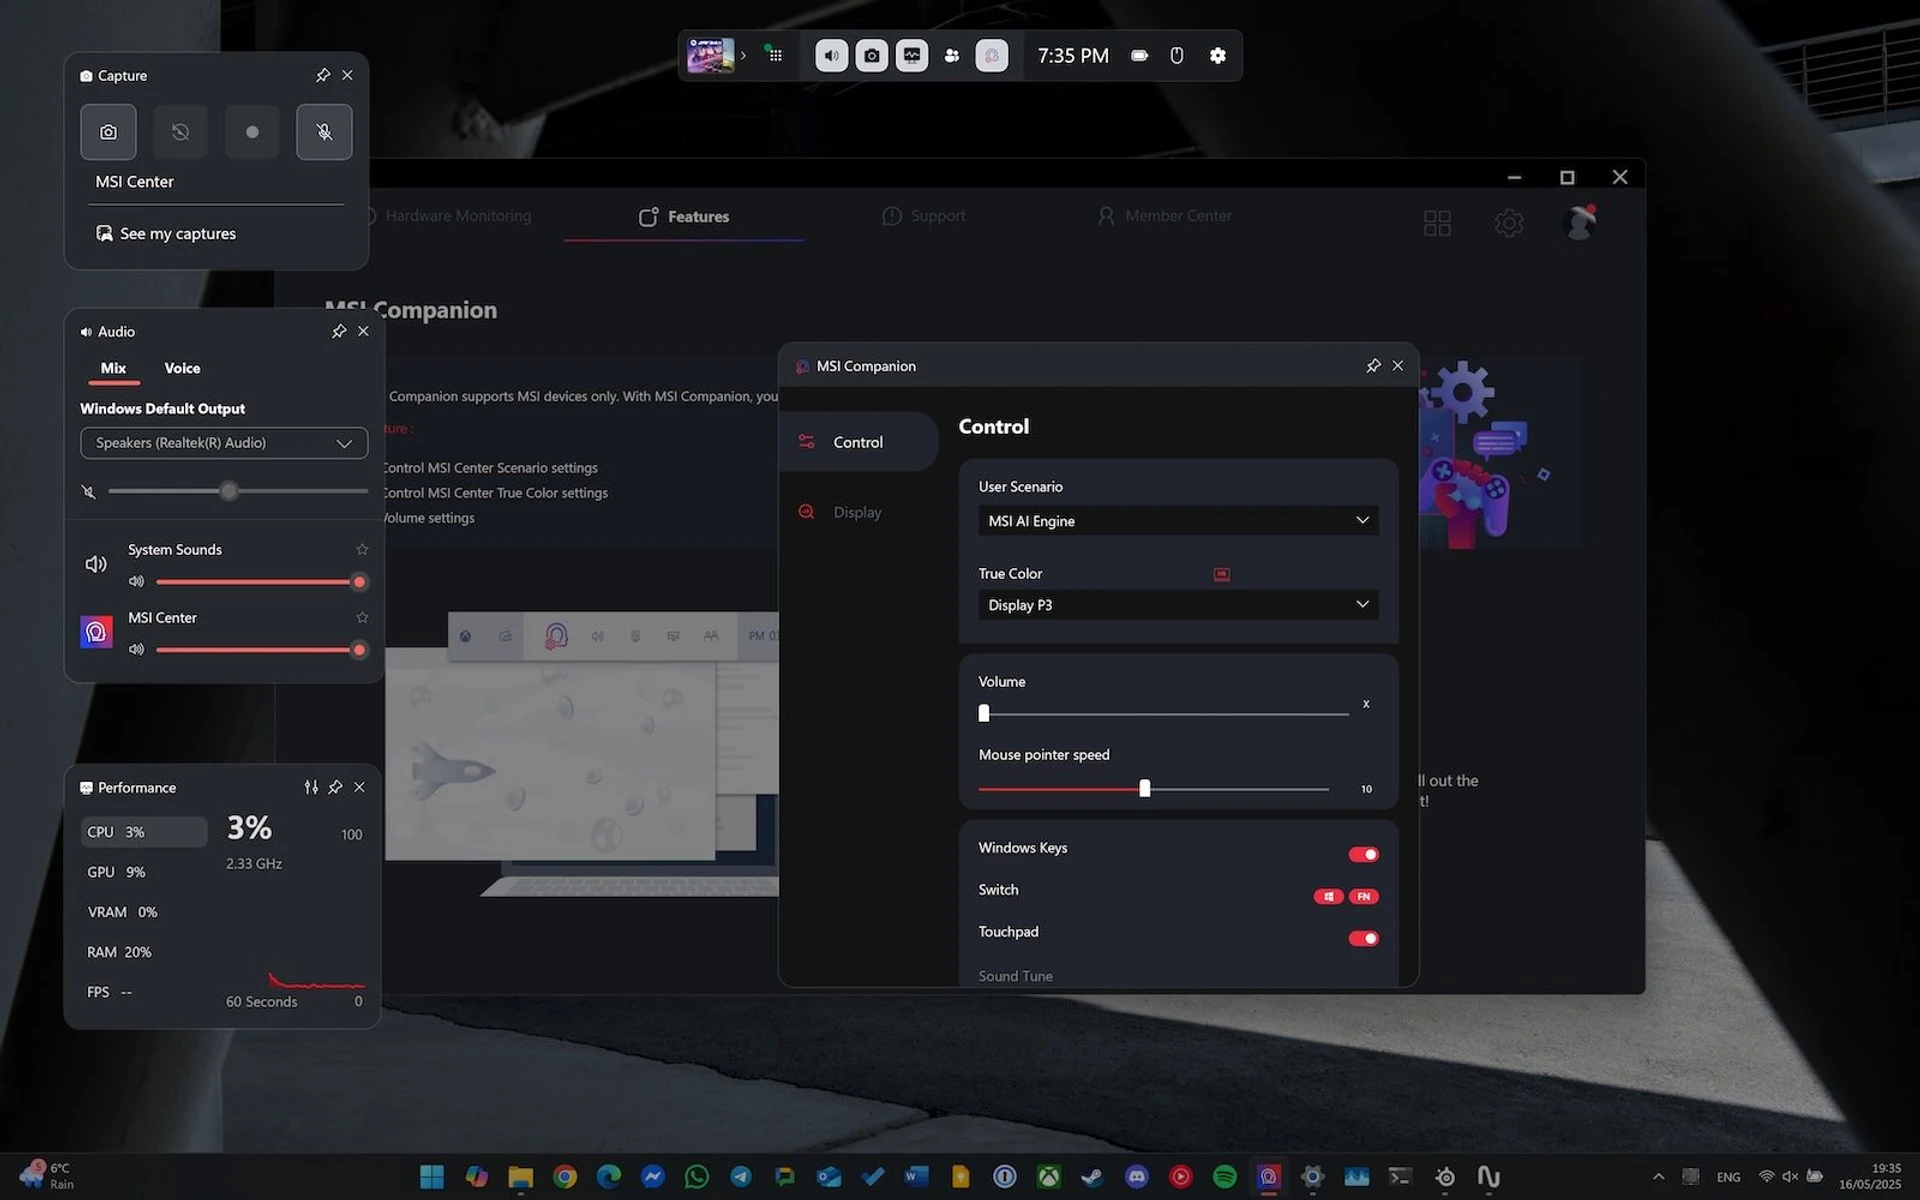Open Xbox Social widget in Game Bar
The image size is (1920, 1200).
952,55
